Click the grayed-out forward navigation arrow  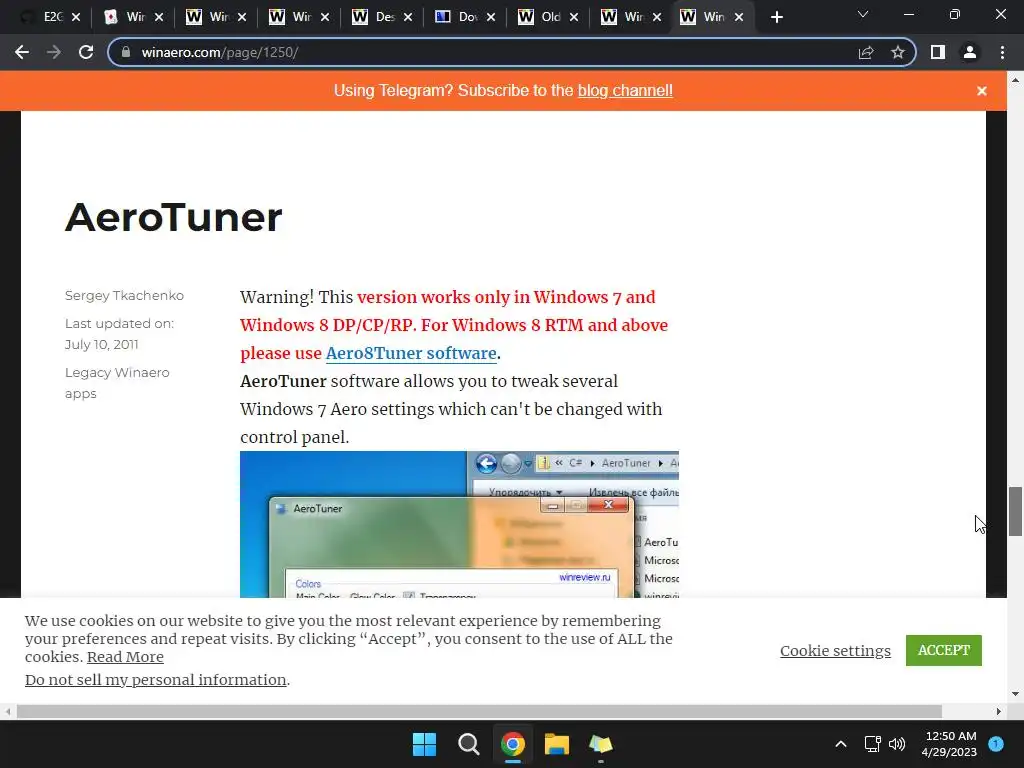pos(54,52)
